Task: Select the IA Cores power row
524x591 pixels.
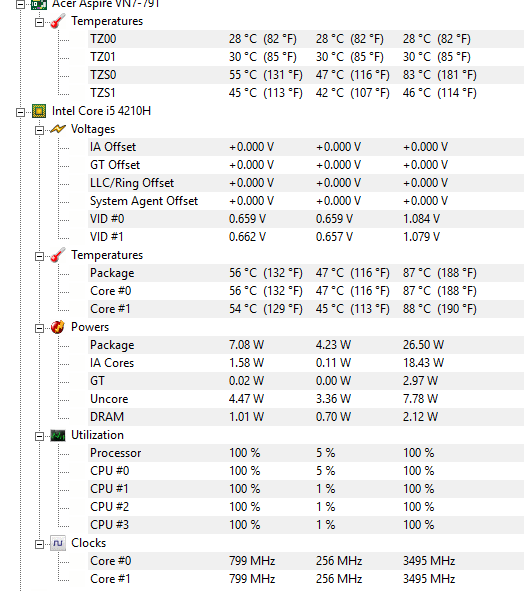Action: (306, 363)
